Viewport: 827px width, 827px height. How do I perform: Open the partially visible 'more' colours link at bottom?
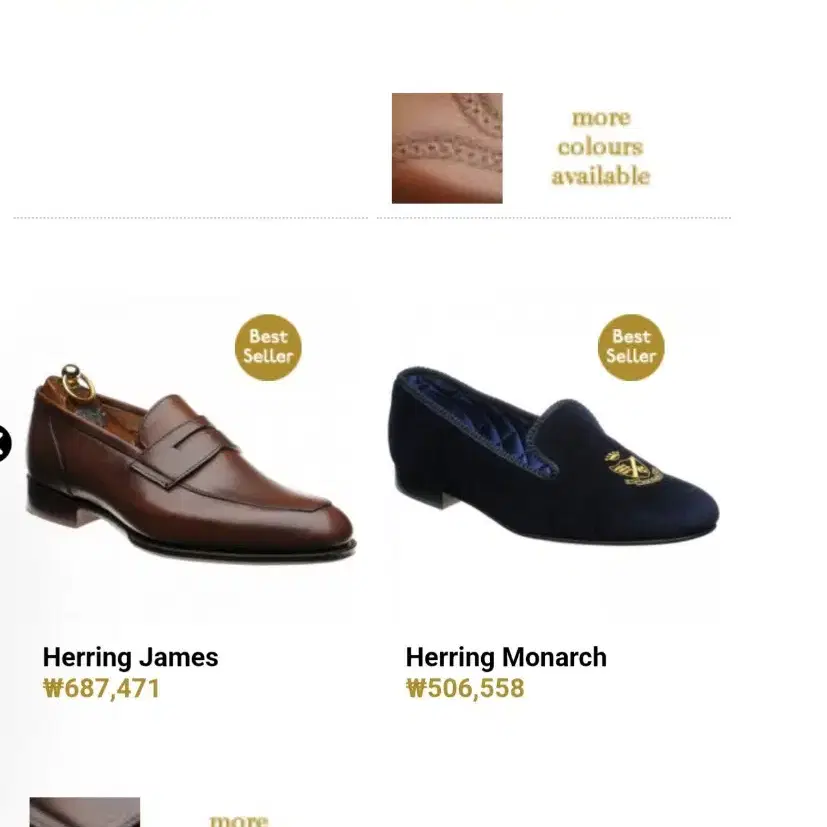pos(238,821)
